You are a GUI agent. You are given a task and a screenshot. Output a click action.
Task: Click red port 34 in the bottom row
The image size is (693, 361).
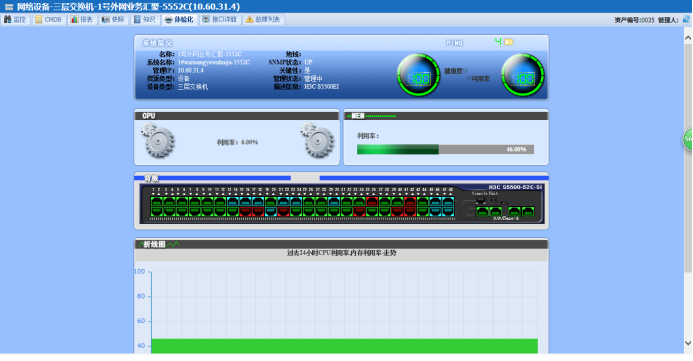pos(359,211)
